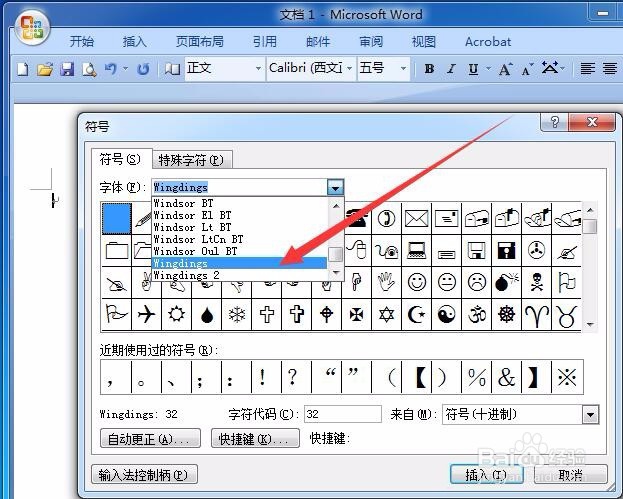The image size is (623, 499).
Task: Click font list scrollbar down arrow
Action: [x=336, y=273]
